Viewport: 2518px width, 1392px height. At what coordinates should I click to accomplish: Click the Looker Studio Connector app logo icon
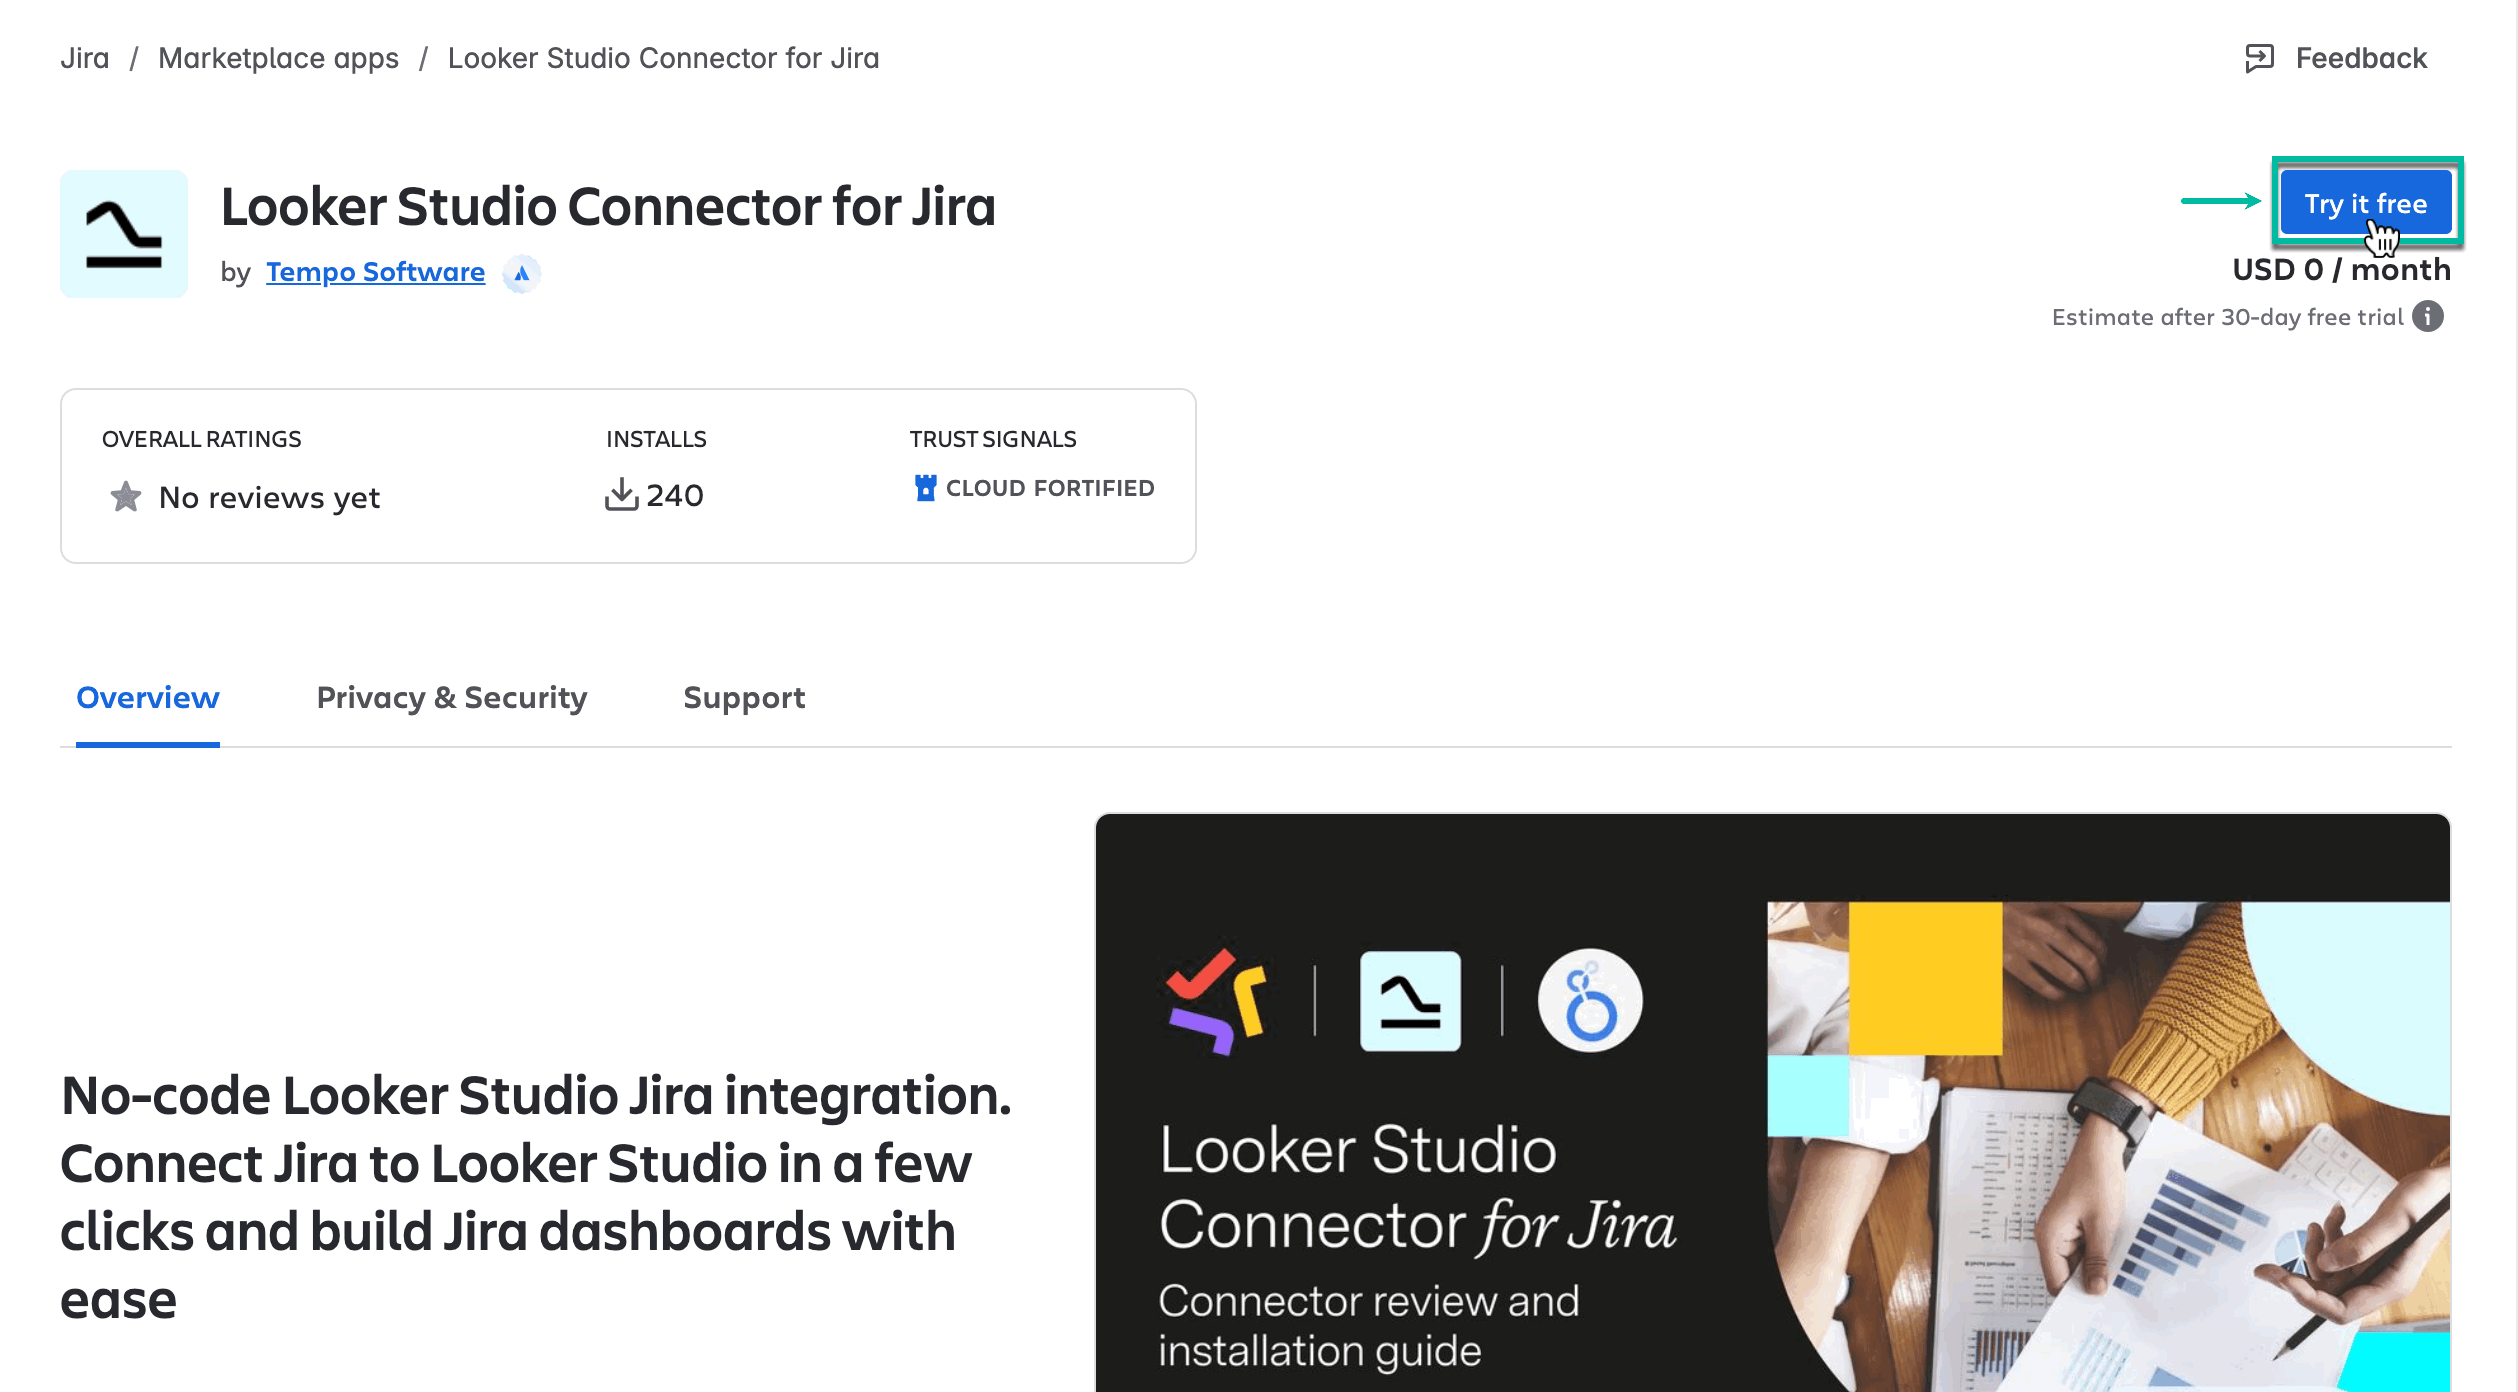123,233
